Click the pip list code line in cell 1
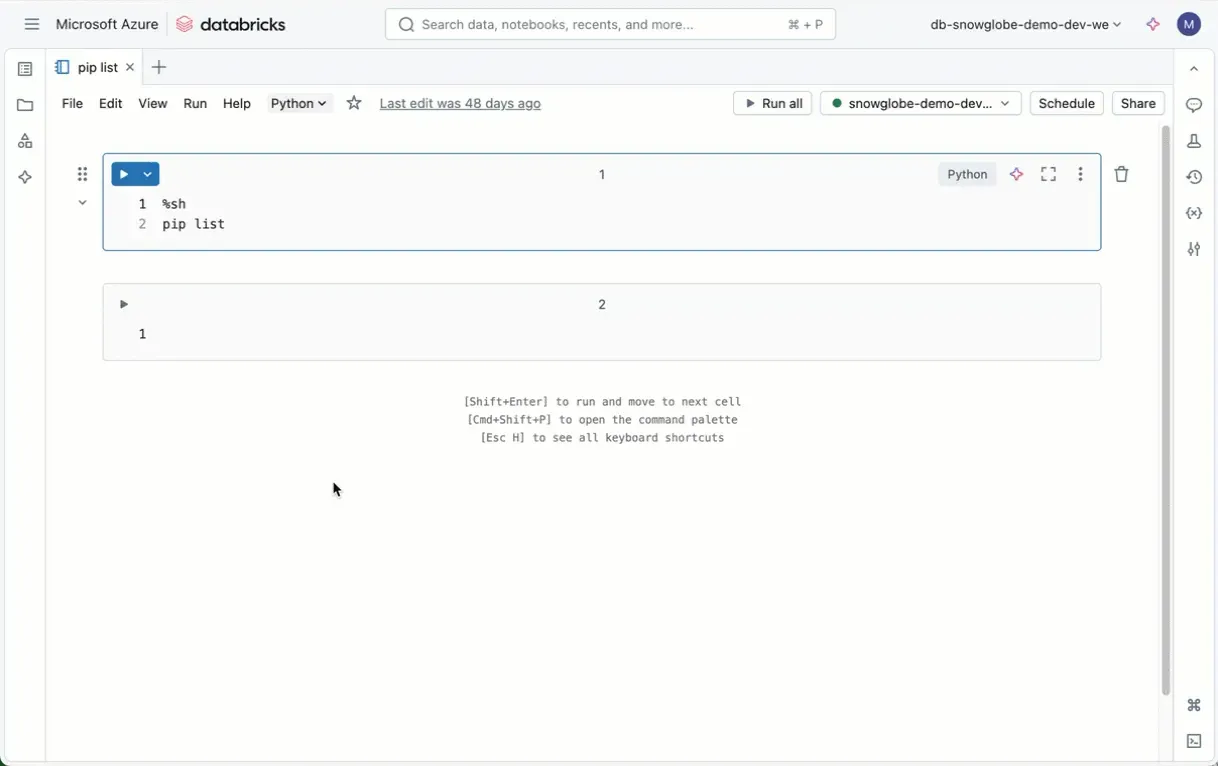The height and width of the screenshot is (766, 1218). tap(194, 224)
